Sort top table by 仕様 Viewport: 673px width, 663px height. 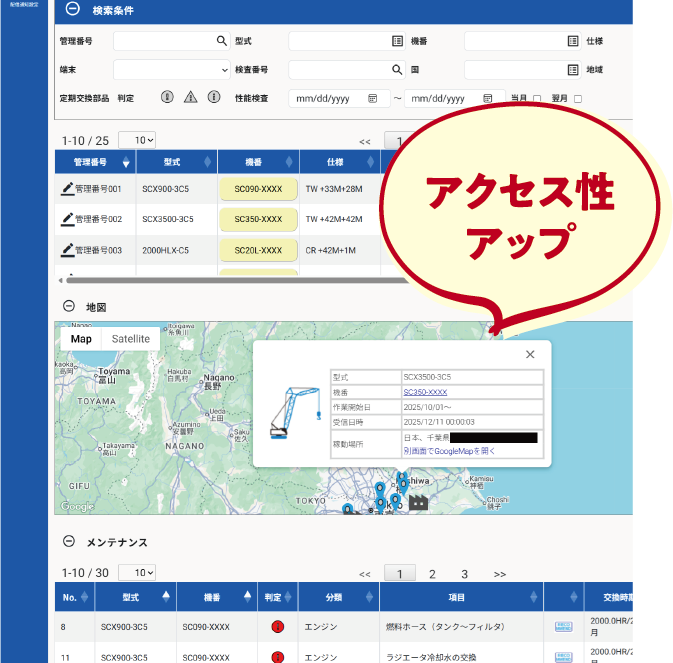tap(370, 162)
